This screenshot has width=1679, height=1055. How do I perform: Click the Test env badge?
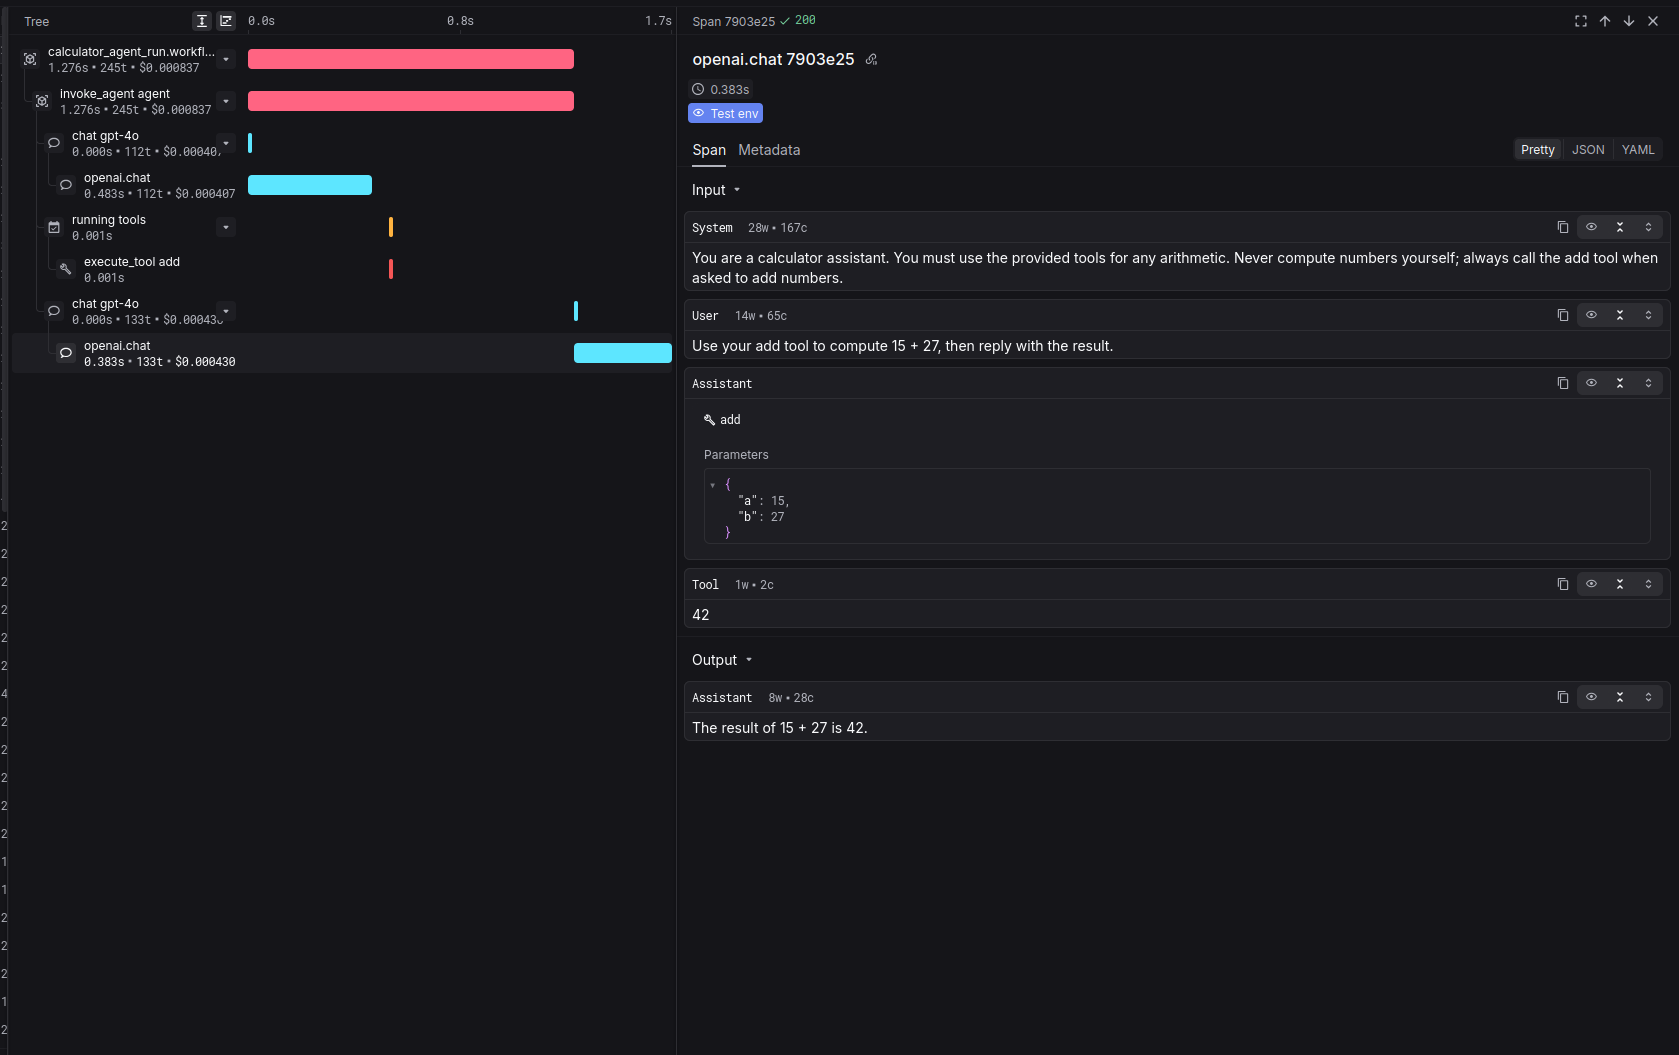tap(725, 114)
